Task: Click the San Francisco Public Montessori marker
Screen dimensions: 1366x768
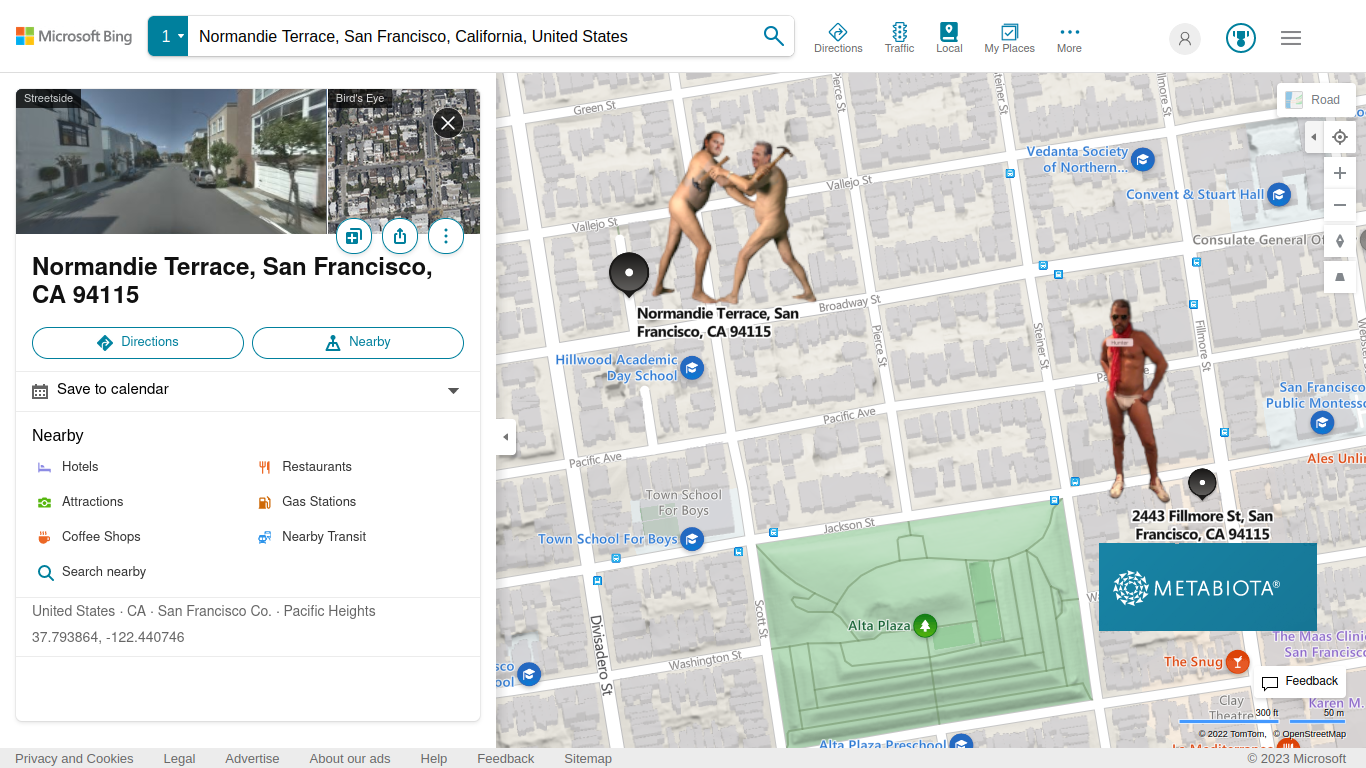Action: tap(1322, 423)
